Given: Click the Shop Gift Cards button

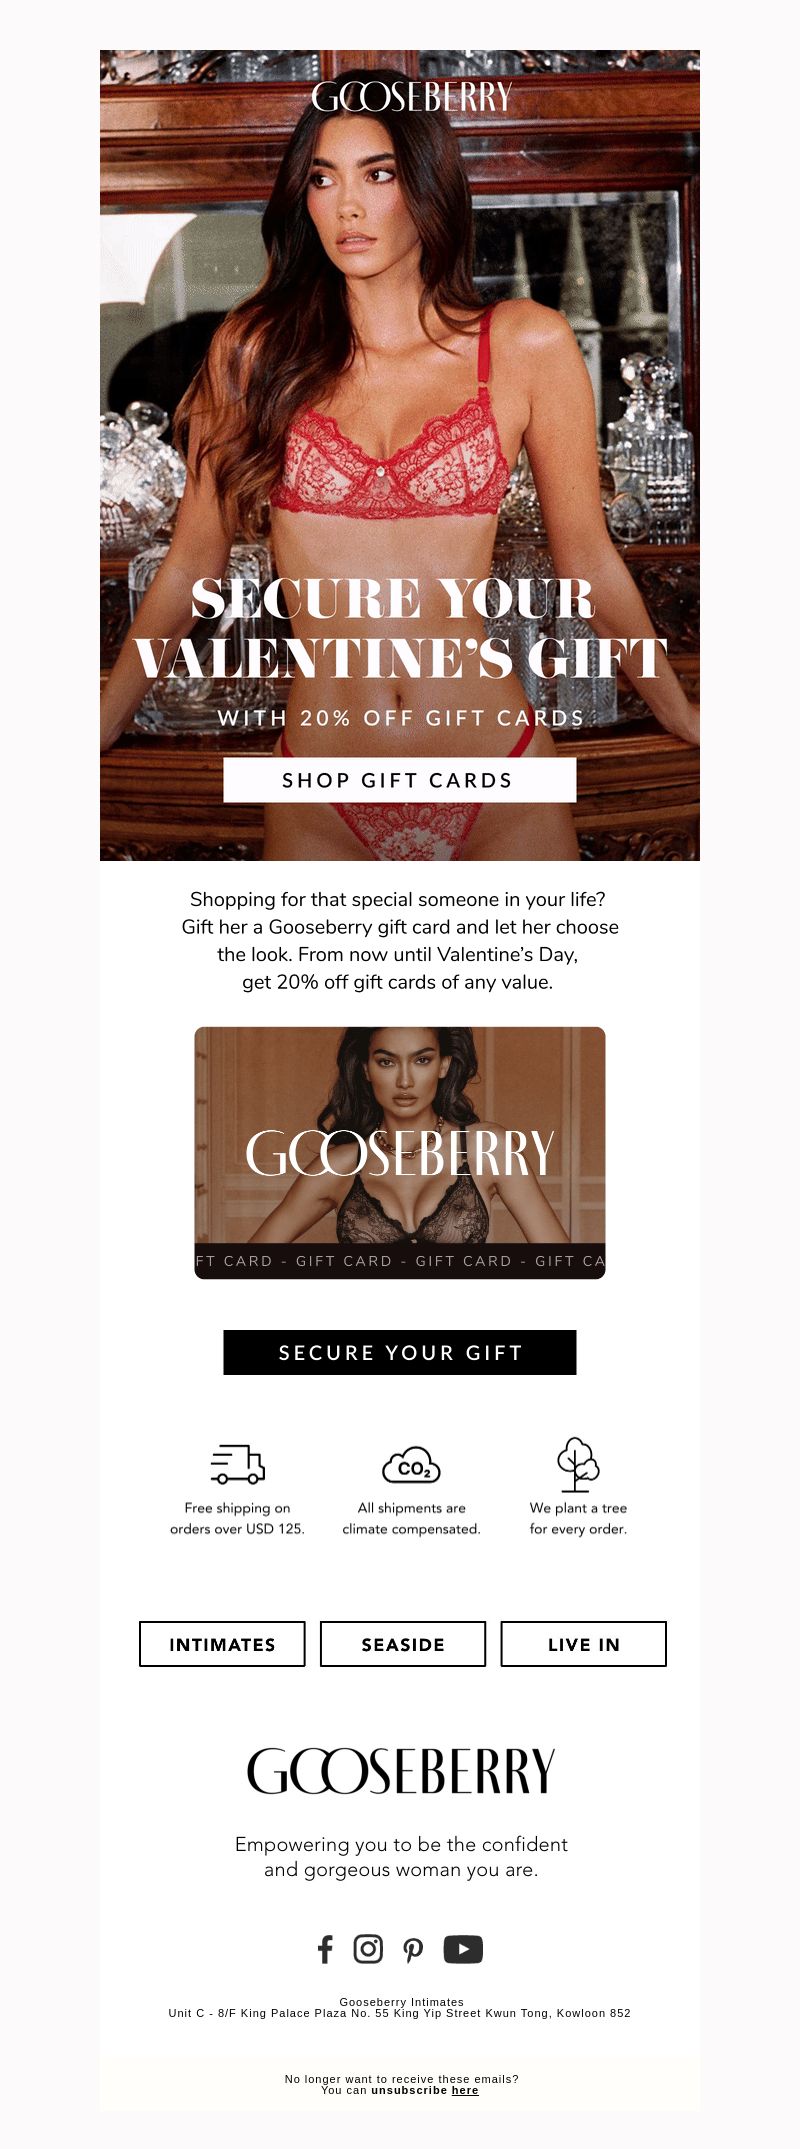Looking at the screenshot, I should 400,780.
